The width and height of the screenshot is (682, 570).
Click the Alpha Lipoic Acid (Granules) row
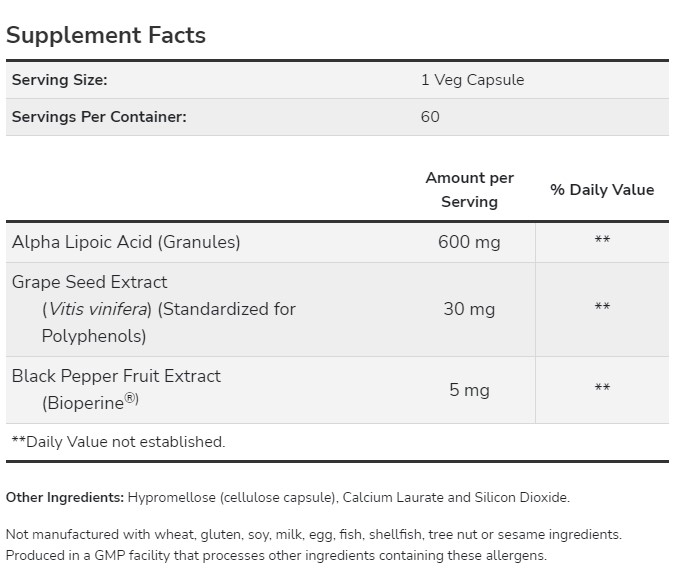126,242
